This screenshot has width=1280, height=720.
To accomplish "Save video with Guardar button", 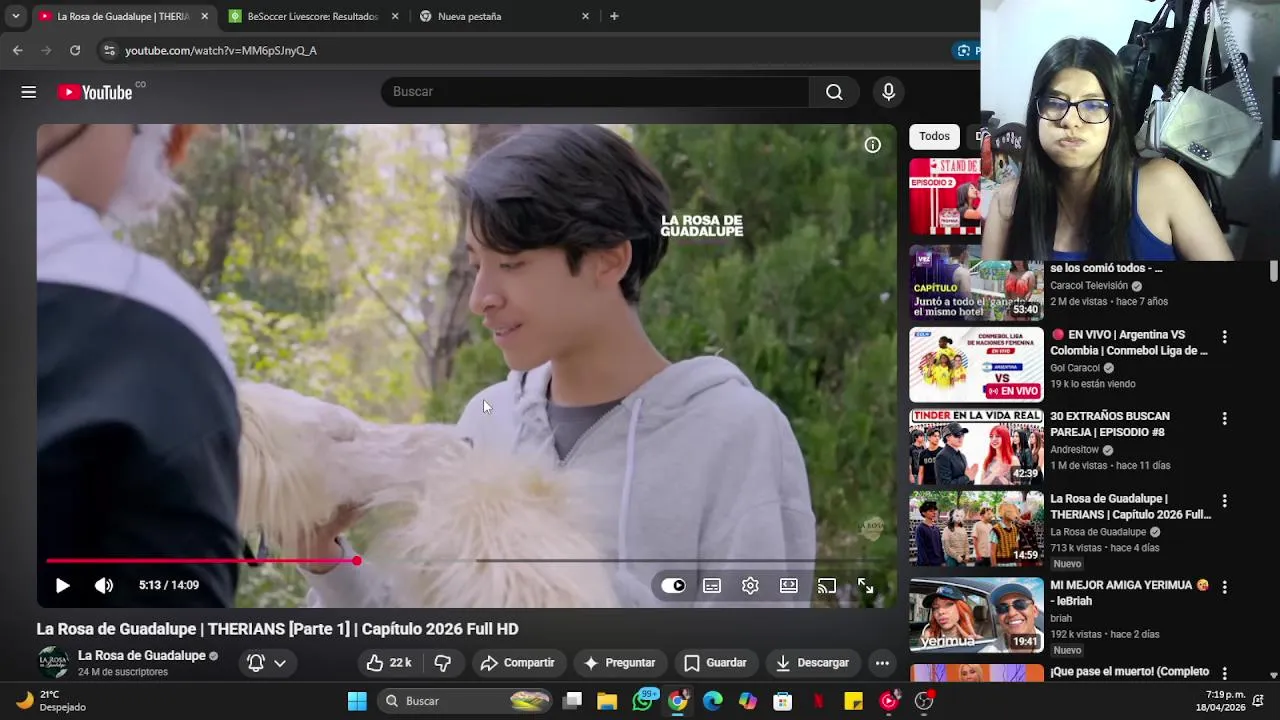I will click(715, 663).
